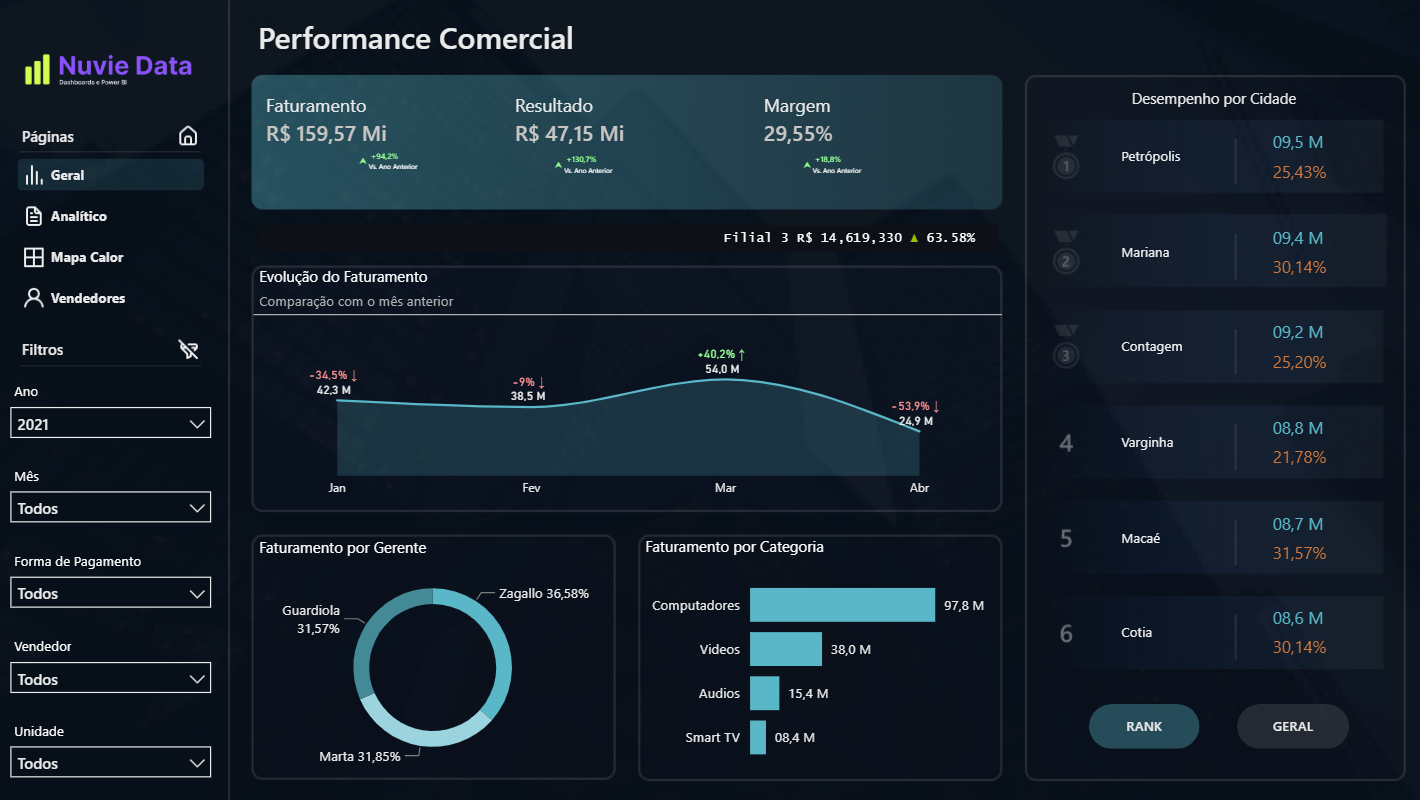The image size is (1420, 800).
Task: Click the Abr value 24,9 M
Action: pyautogui.click(x=915, y=421)
